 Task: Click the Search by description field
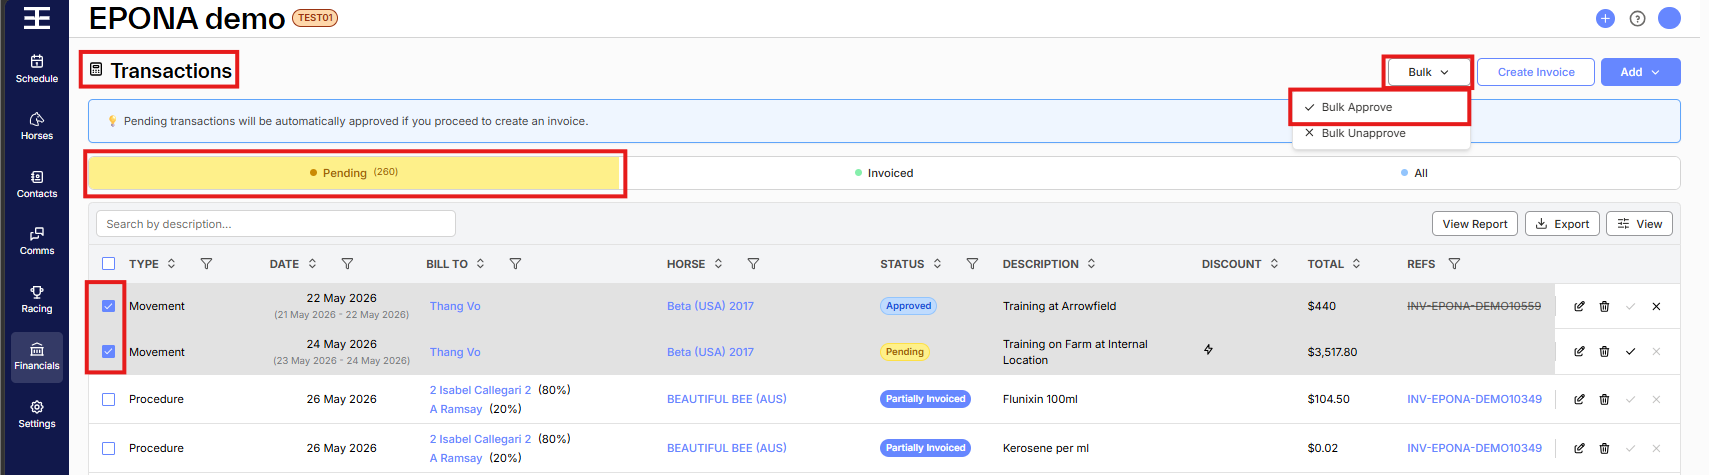click(276, 224)
